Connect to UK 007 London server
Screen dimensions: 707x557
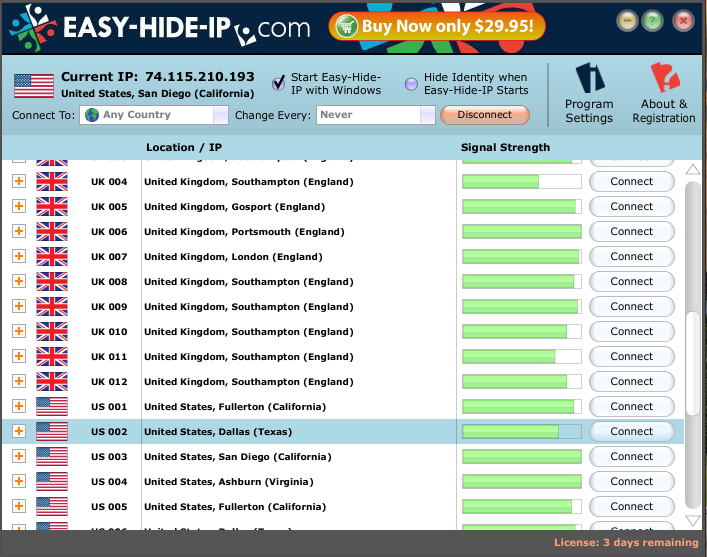click(632, 256)
